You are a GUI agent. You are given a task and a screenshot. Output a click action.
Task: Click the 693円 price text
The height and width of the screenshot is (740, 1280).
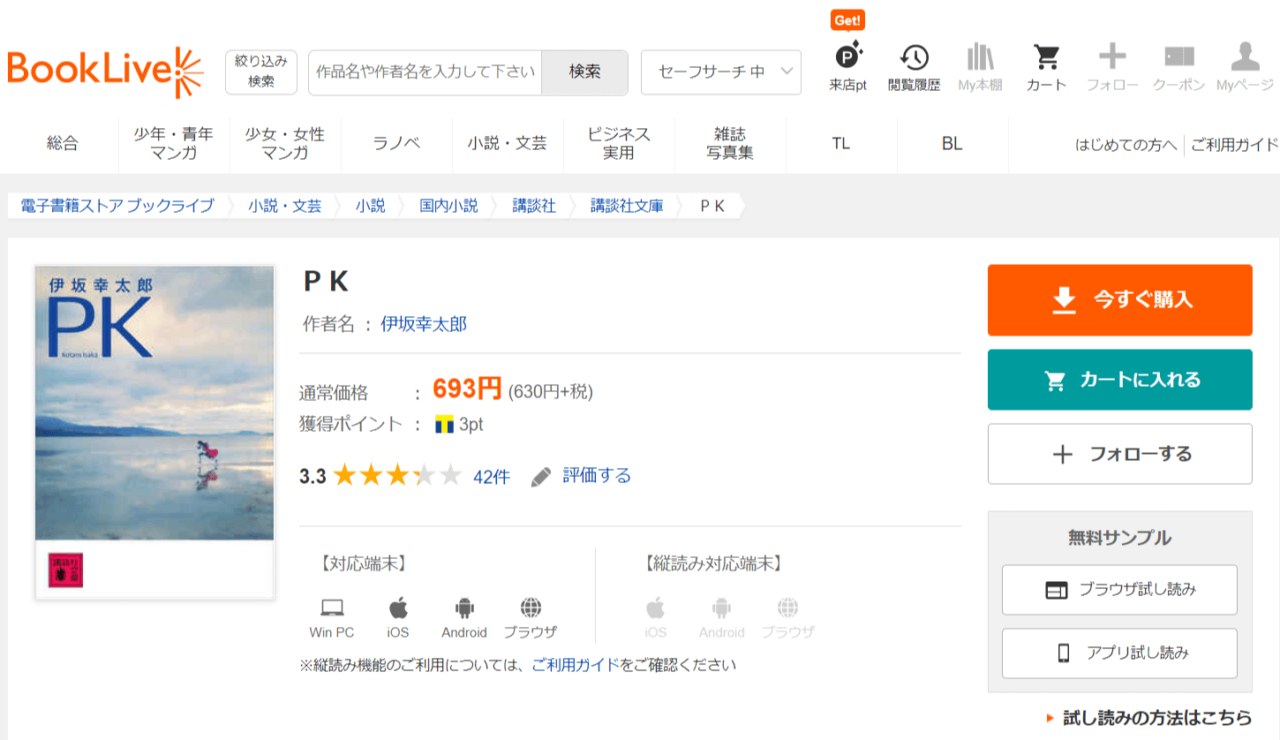tap(467, 390)
